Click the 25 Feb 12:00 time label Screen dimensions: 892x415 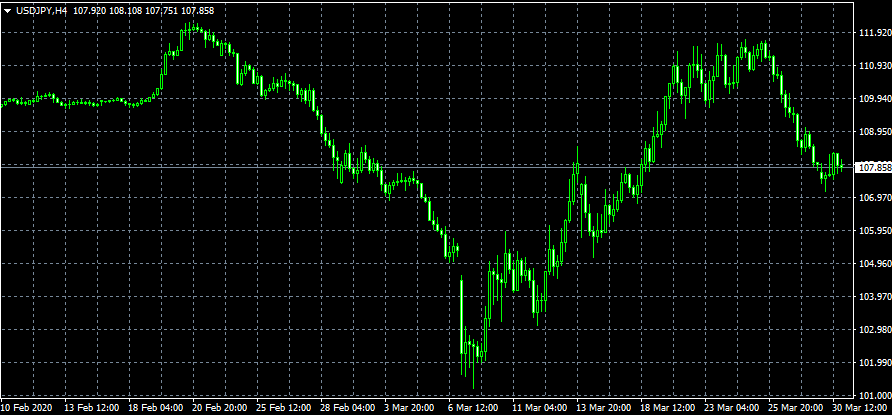[283, 408]
